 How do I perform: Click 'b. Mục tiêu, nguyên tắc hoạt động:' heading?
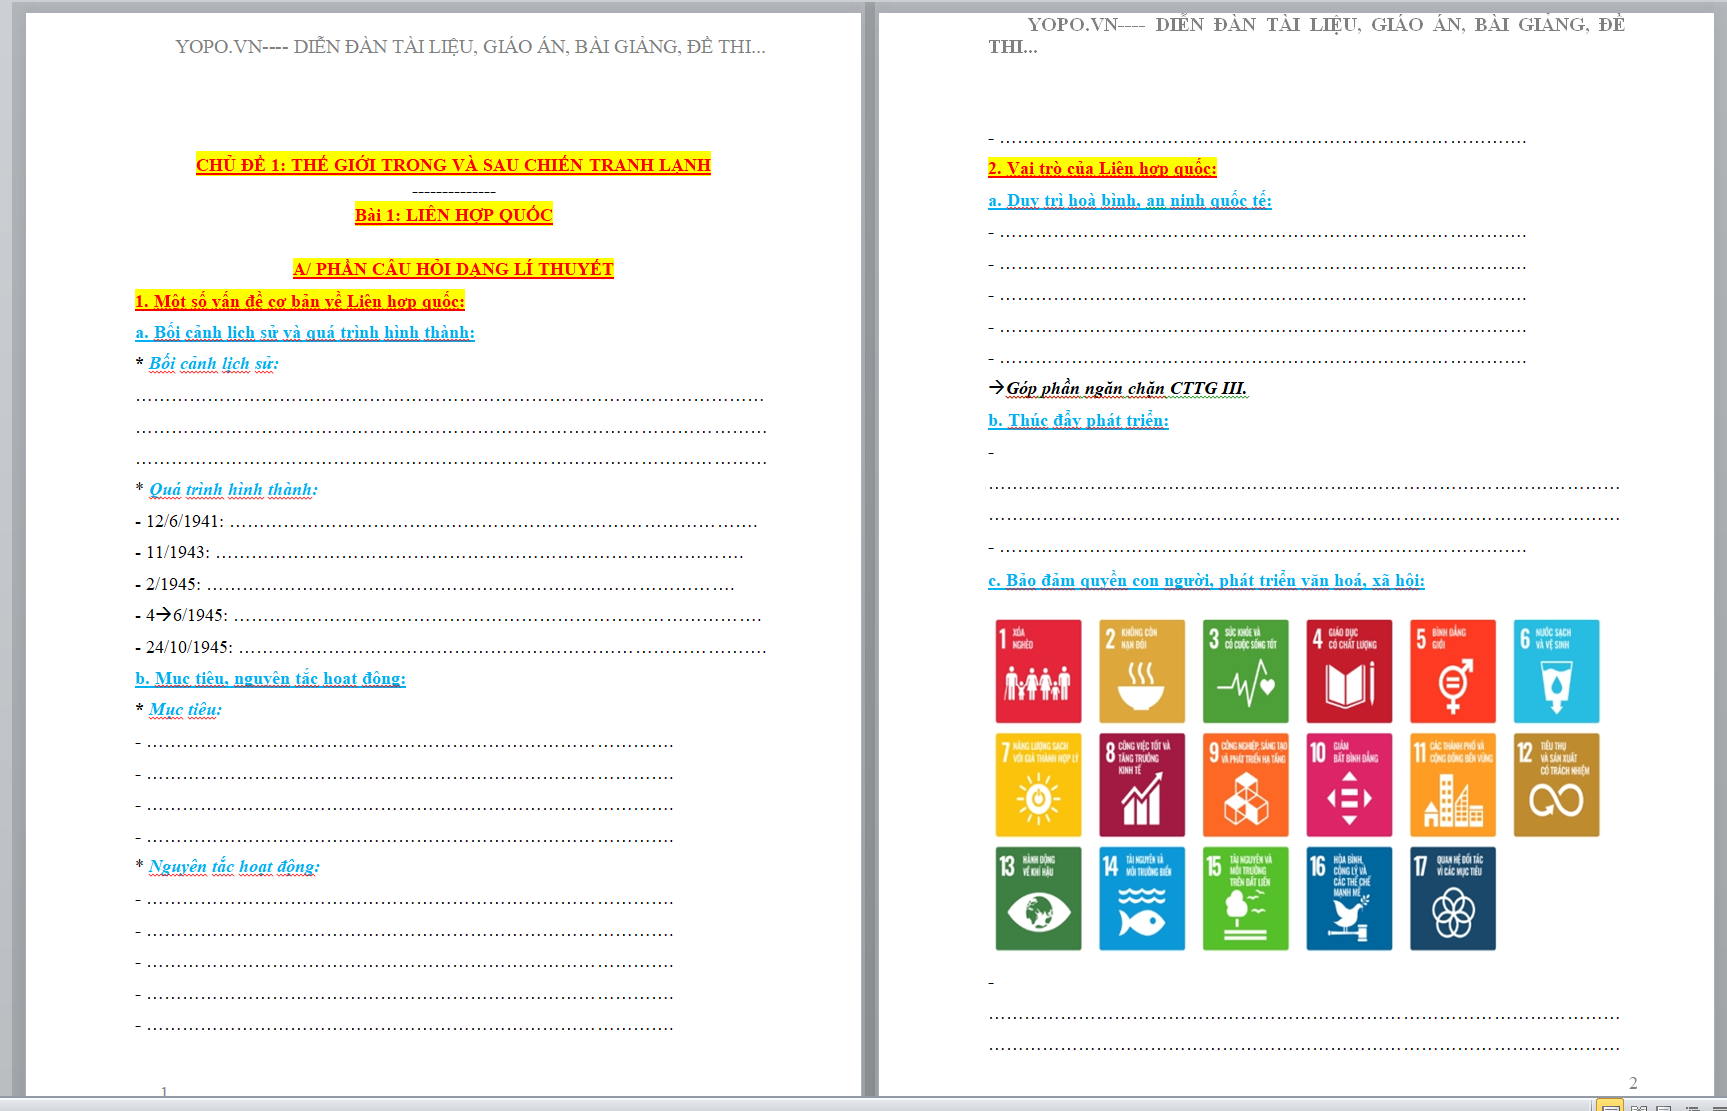pyautogui.click(x=271, y=679)
